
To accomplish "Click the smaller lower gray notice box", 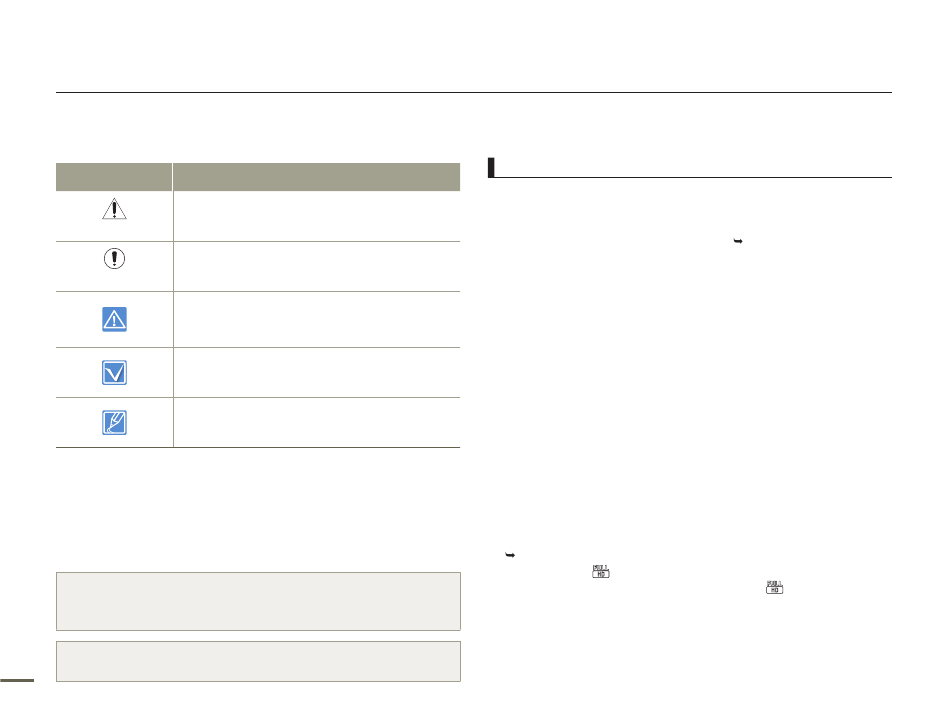I will tap(259, 662).
